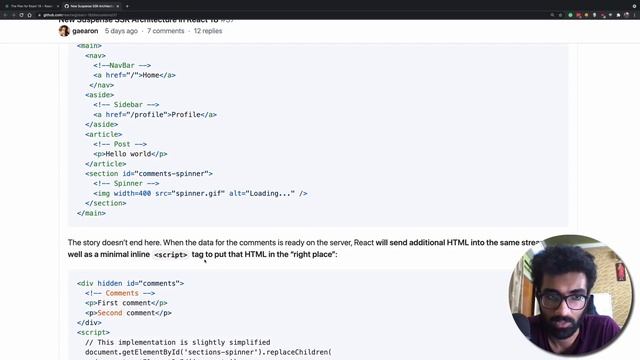The width and height of the screenshot is (640, 360).
Task: Bookmark this page with the star icon
Action: pyautogui.click(x=560, y=15)
